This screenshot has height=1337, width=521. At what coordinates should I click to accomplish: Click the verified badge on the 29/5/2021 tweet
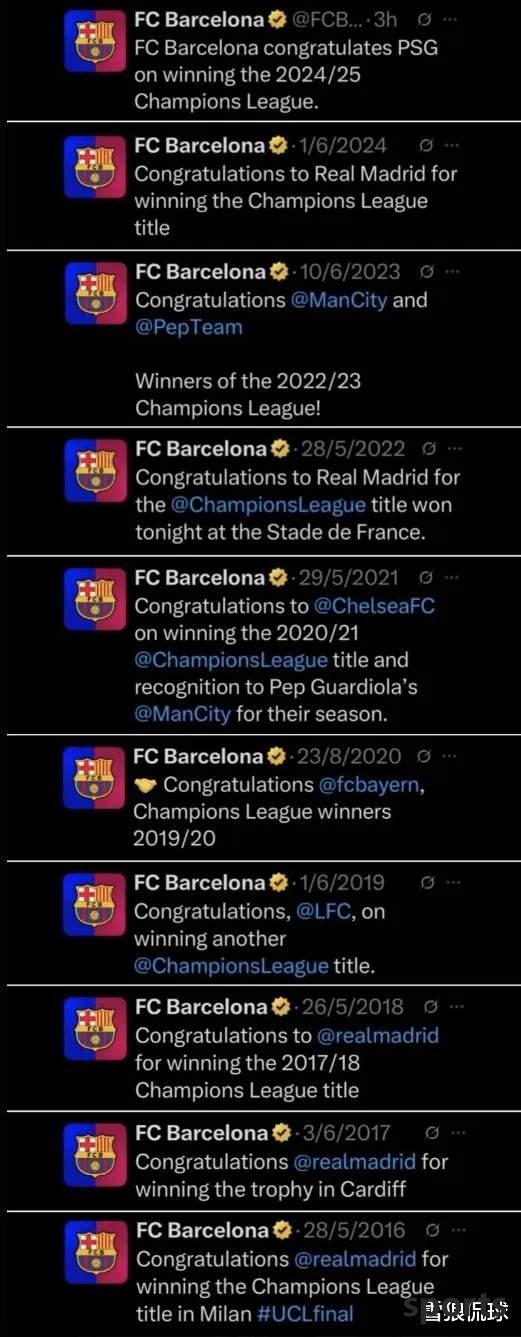[x=279, y=578]
